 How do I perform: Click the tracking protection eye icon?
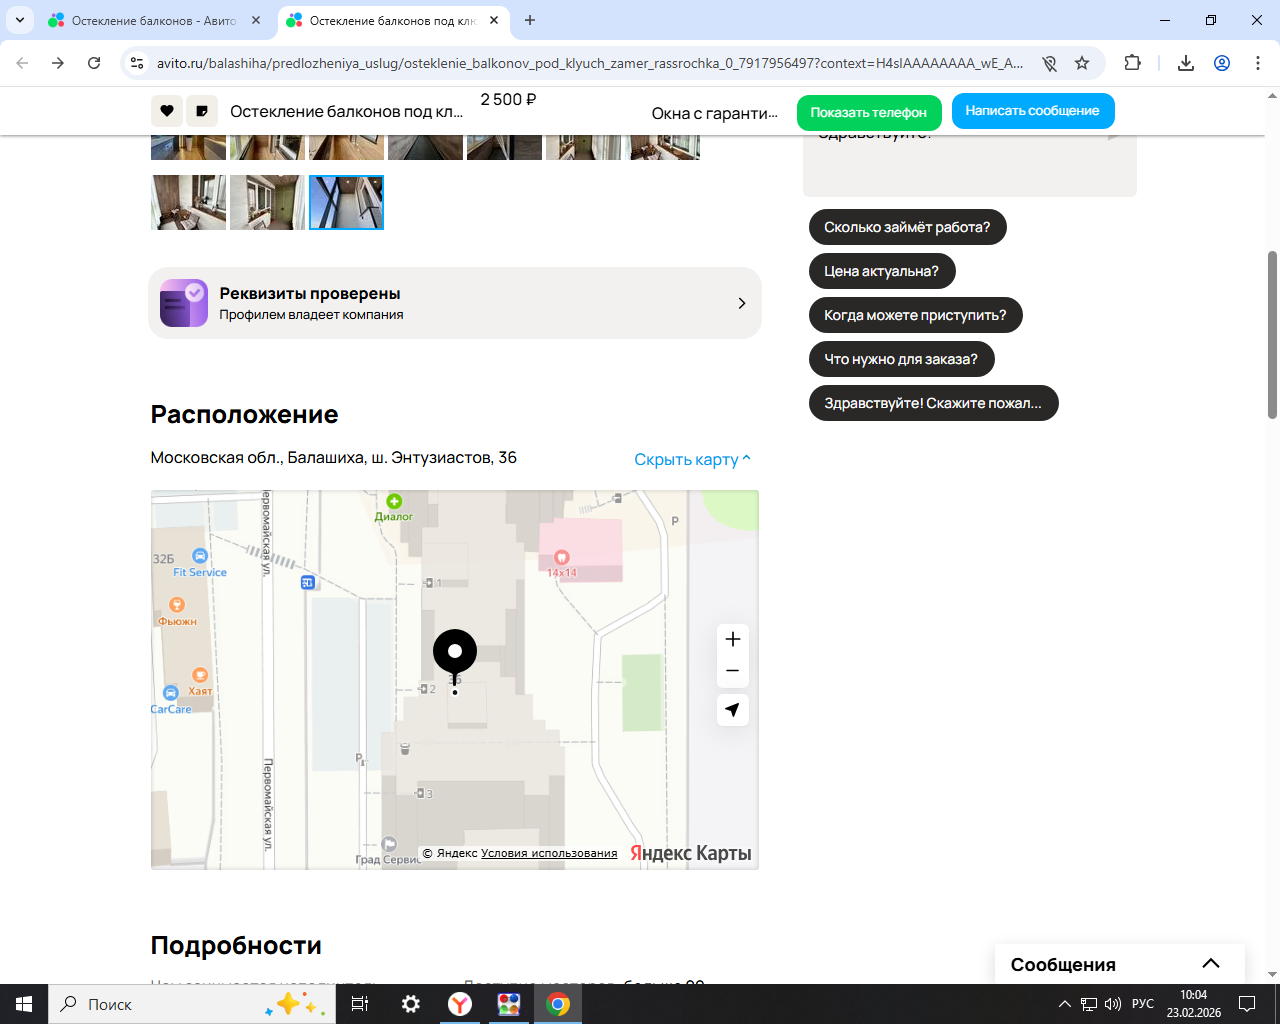coord(1049,63)
